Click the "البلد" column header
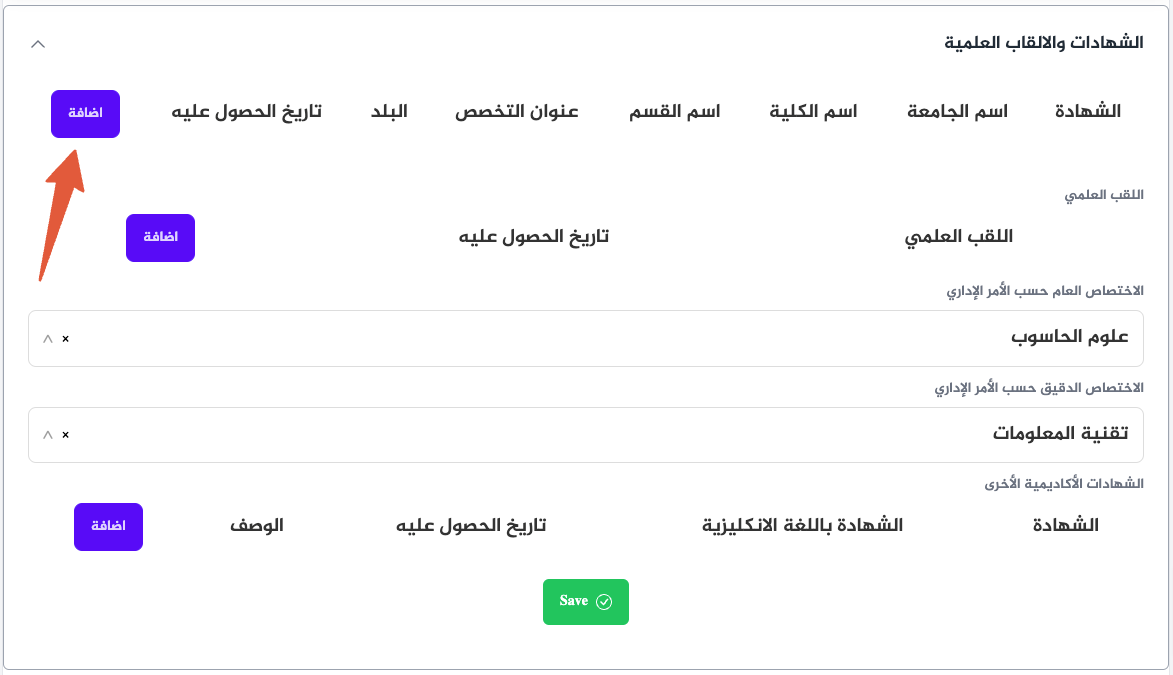 pos(390,111)
